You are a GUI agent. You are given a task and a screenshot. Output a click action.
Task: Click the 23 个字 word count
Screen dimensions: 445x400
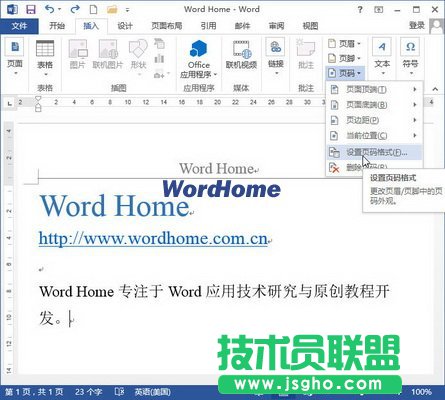tap(88, 392)
